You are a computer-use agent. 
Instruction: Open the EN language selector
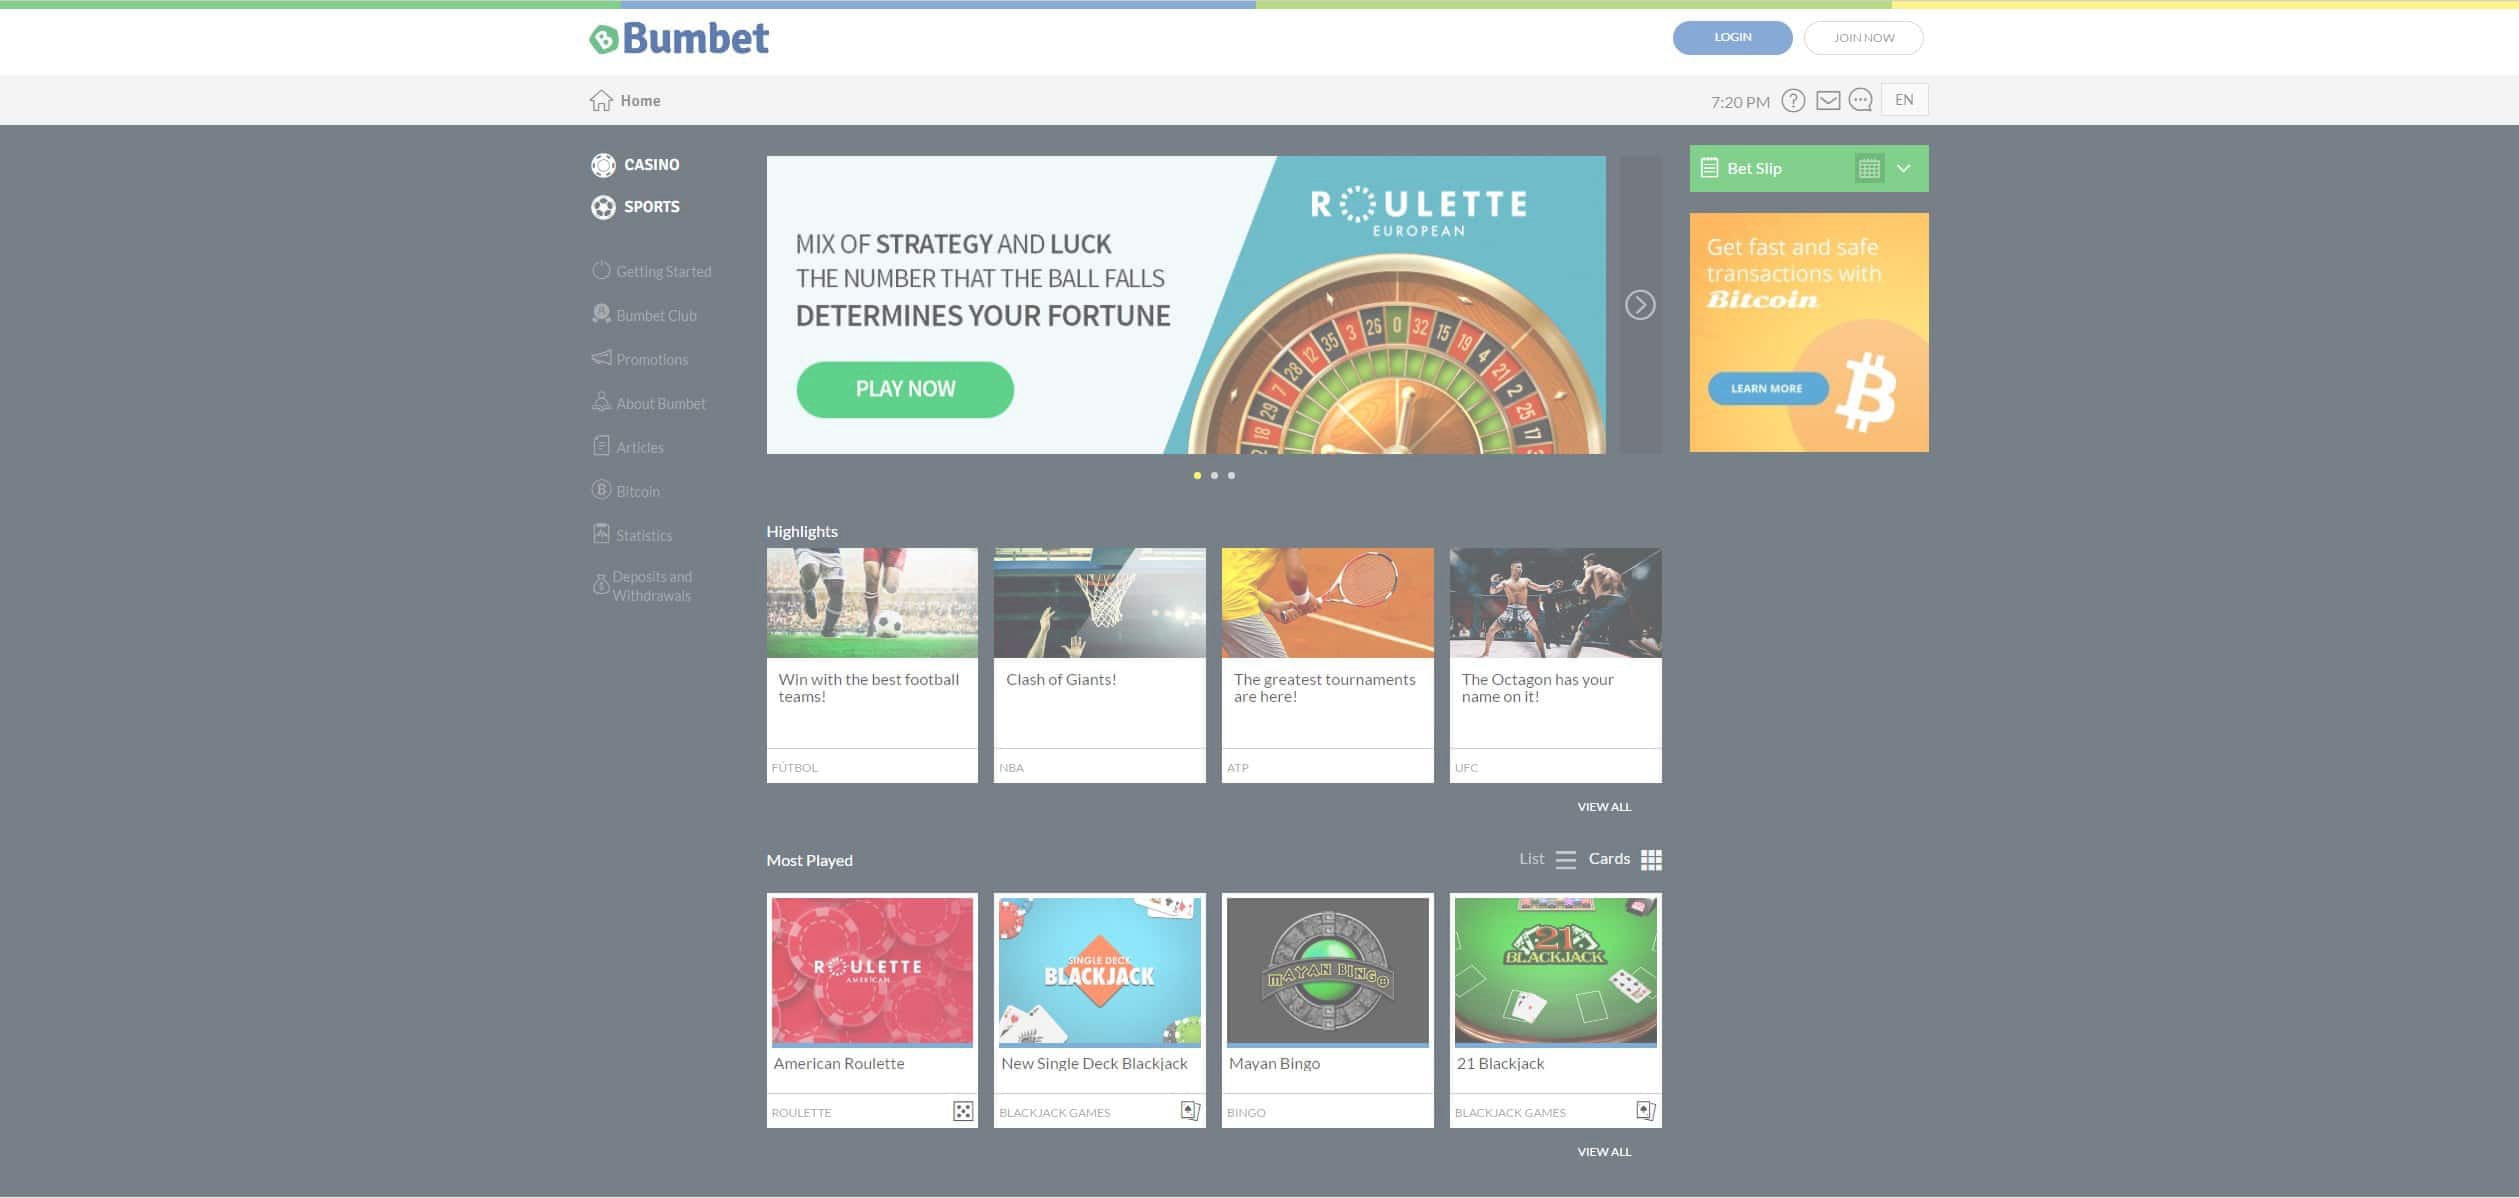(1904, 100)
